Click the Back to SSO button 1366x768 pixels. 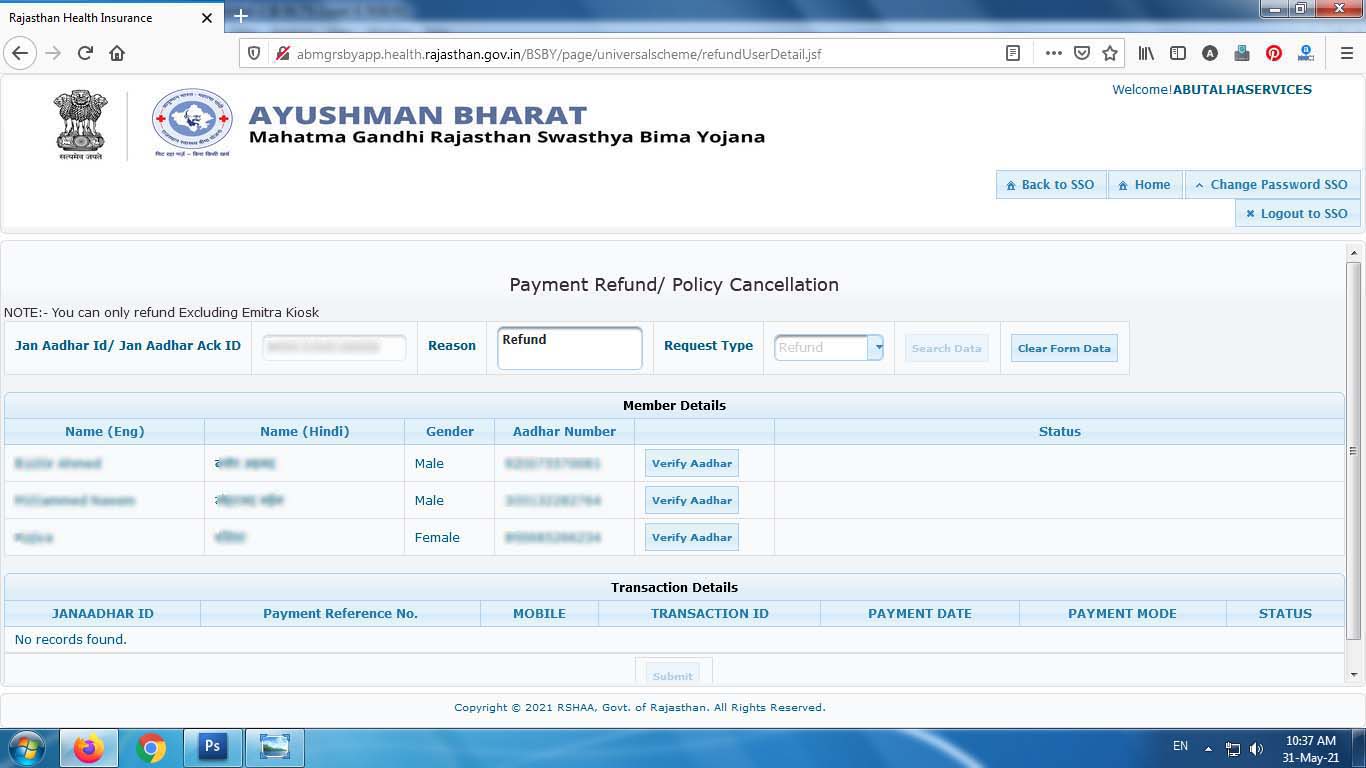click(x=1051, y=184)
